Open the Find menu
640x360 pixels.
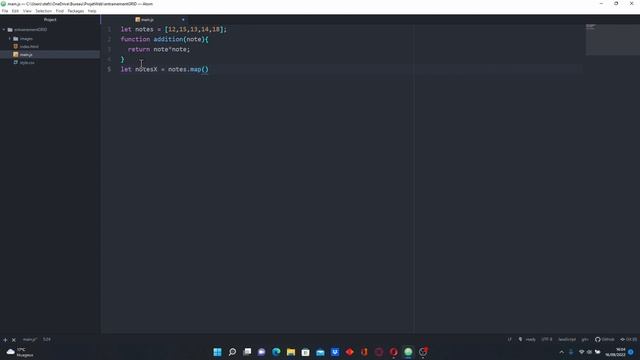click(x=60, y=11)
